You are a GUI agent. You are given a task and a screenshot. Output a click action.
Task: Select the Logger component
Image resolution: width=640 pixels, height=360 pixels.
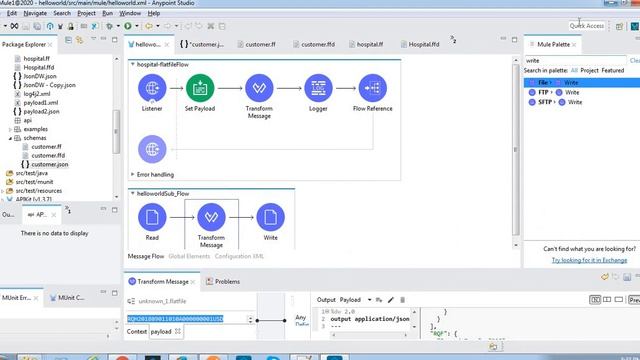[x=318, y=88]
